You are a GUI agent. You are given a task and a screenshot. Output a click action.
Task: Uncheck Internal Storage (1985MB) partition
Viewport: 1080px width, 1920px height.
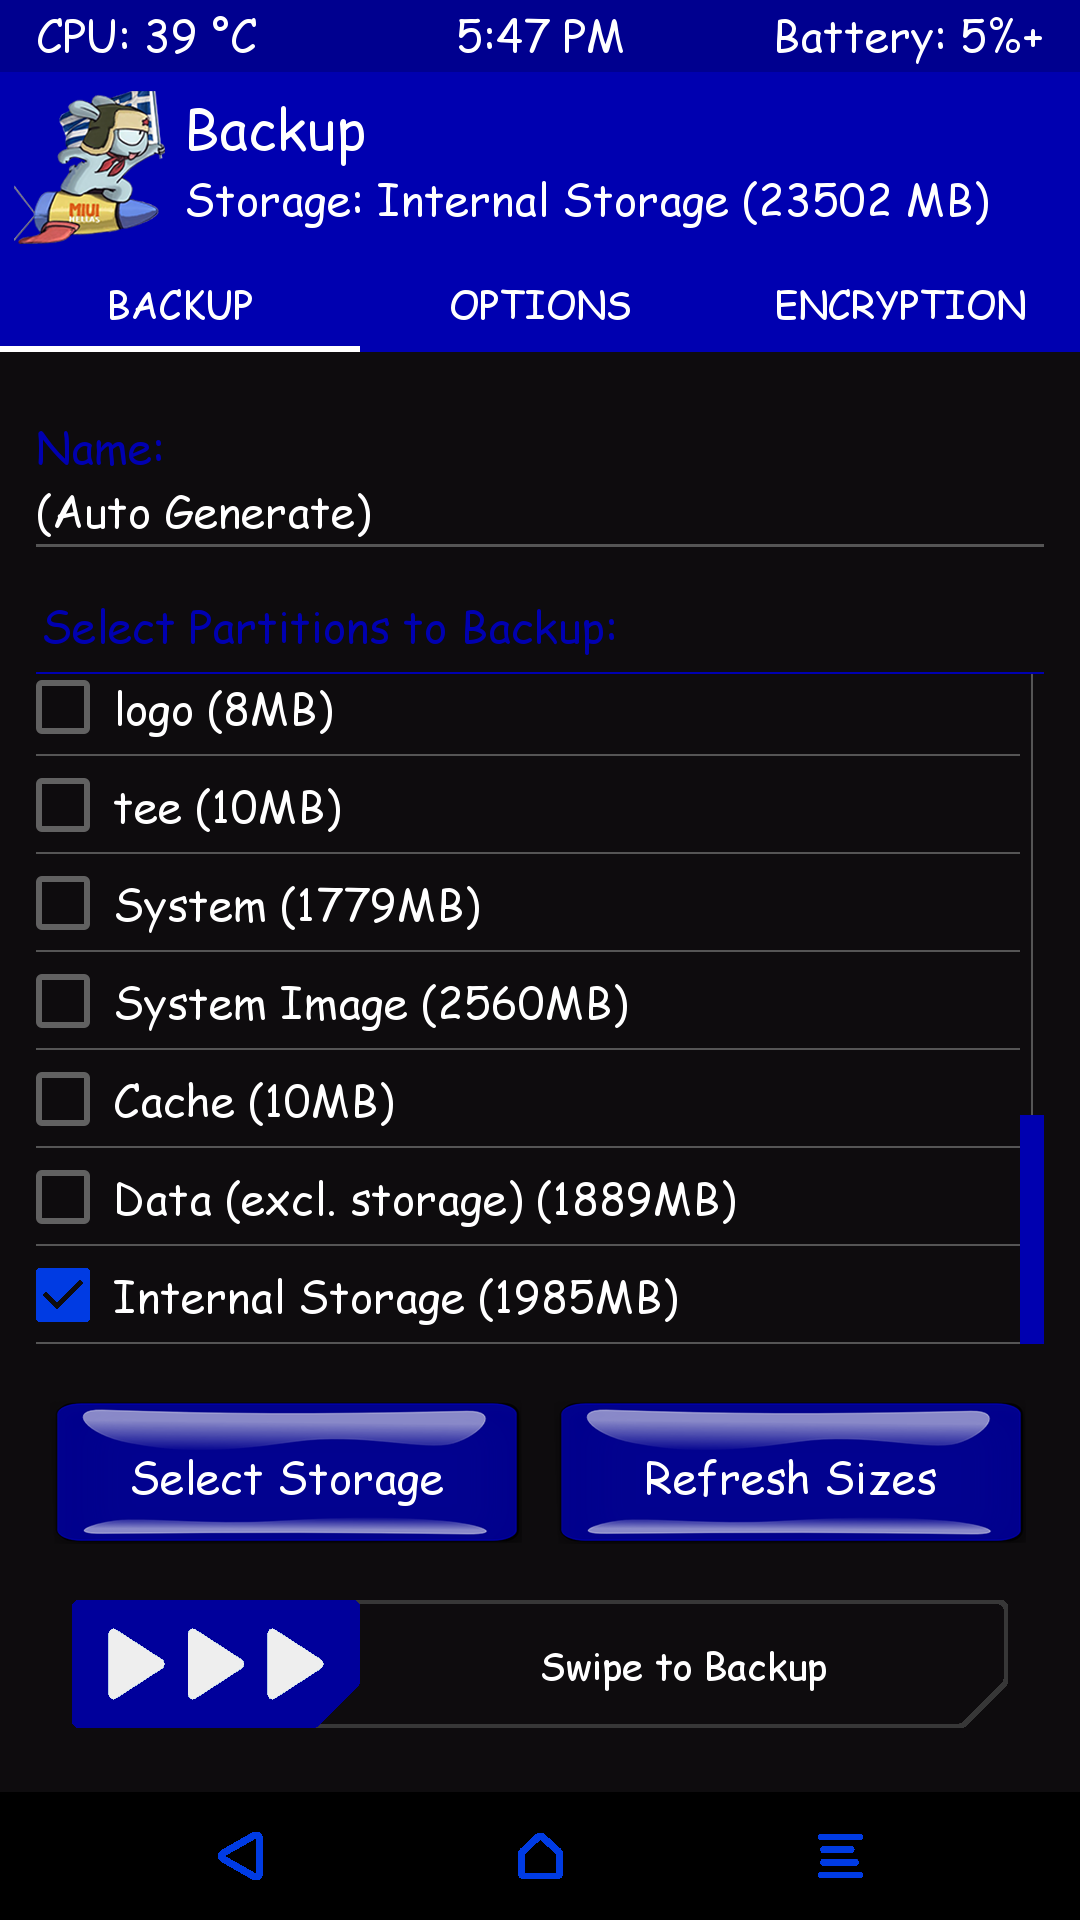(63, 1296)
